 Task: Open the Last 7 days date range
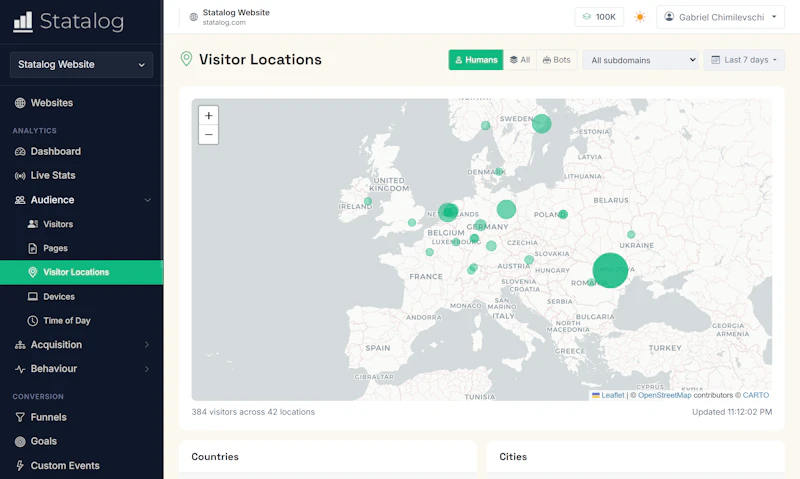pos(744,60)
